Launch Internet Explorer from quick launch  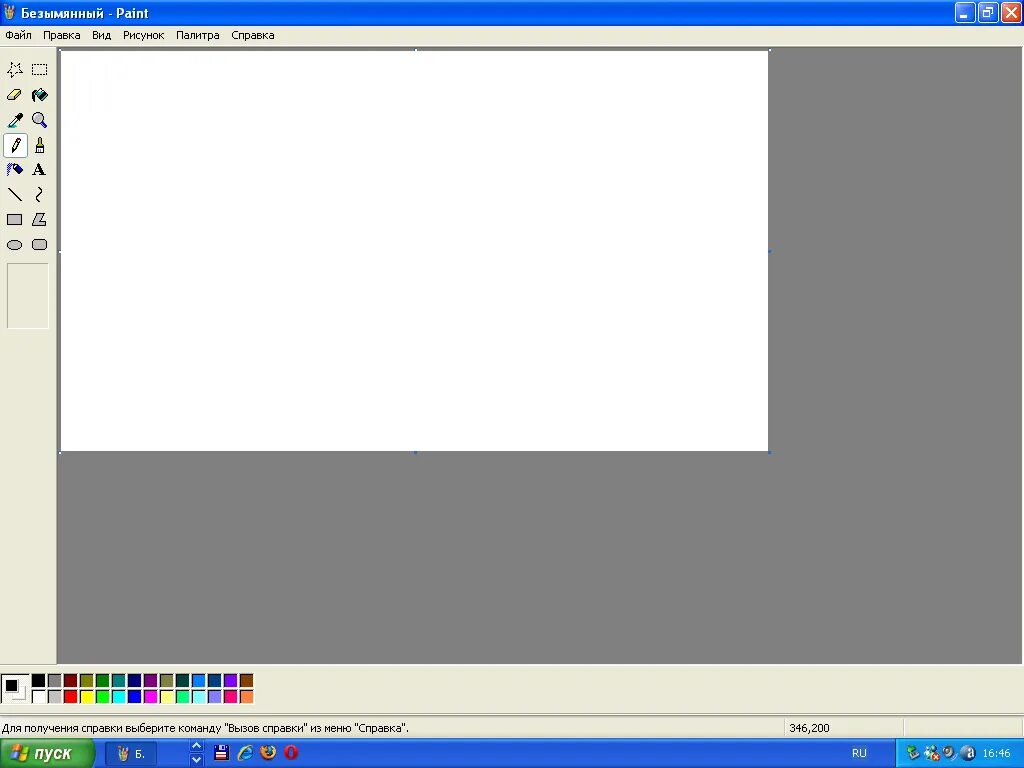[245, 753]
